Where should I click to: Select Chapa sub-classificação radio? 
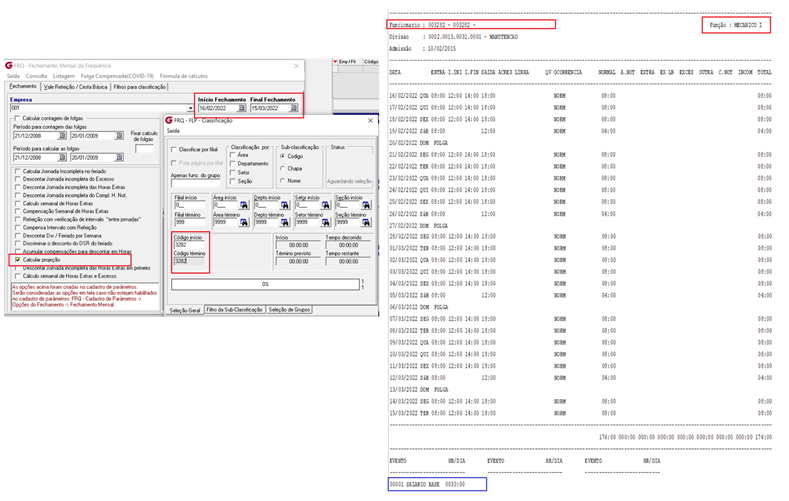point(283,169)
